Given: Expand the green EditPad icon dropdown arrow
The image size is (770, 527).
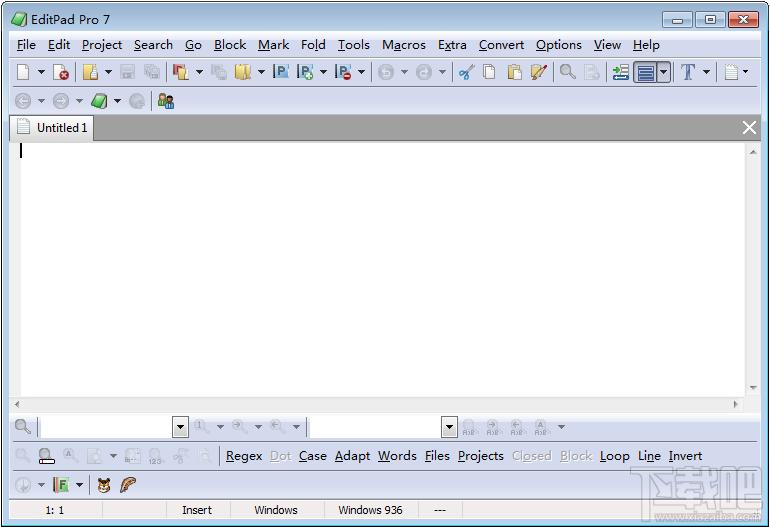Looking at the screenshot, I should point(117,101).
